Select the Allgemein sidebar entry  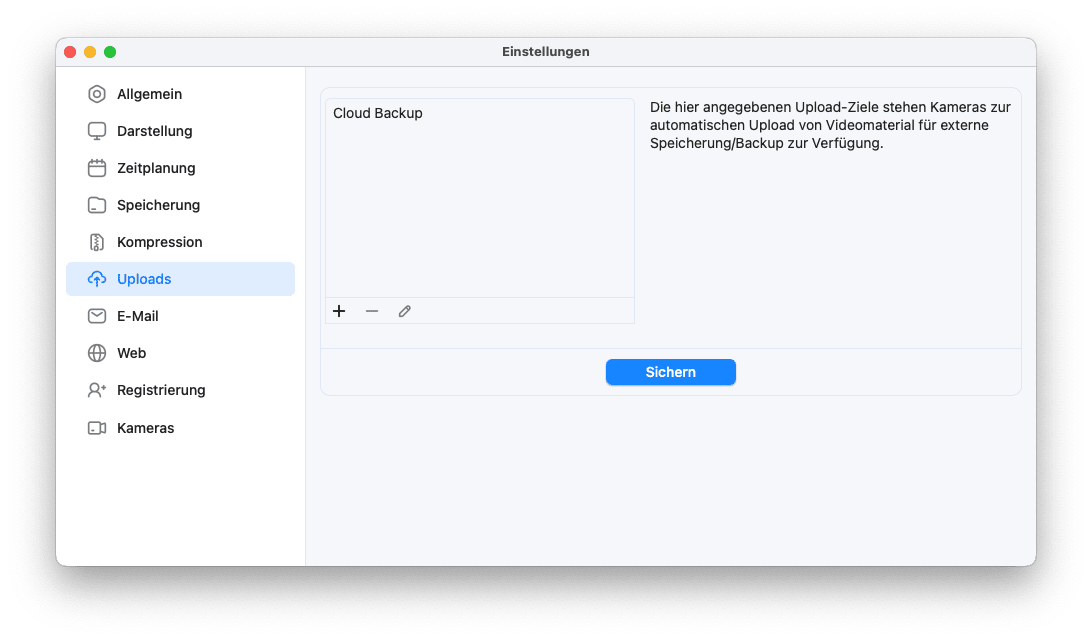coord(150,93)
